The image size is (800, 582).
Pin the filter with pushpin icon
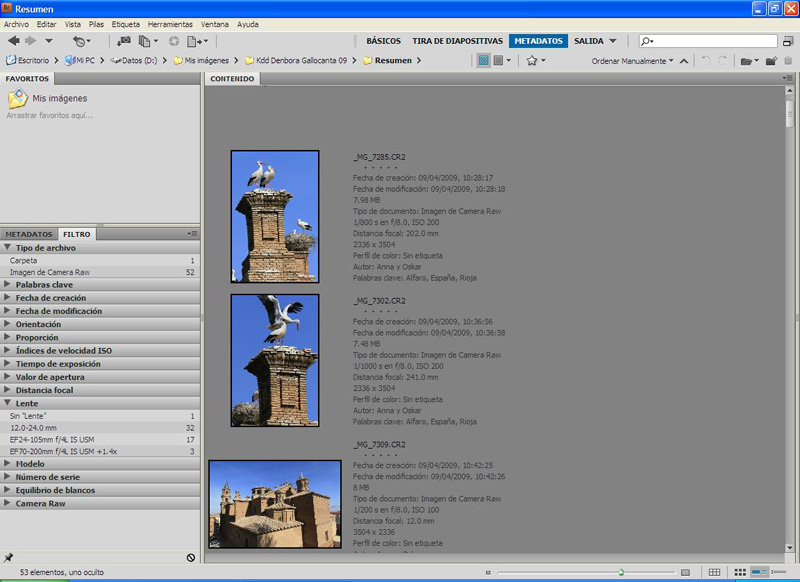pyautogui.click(x=8, y=558)
